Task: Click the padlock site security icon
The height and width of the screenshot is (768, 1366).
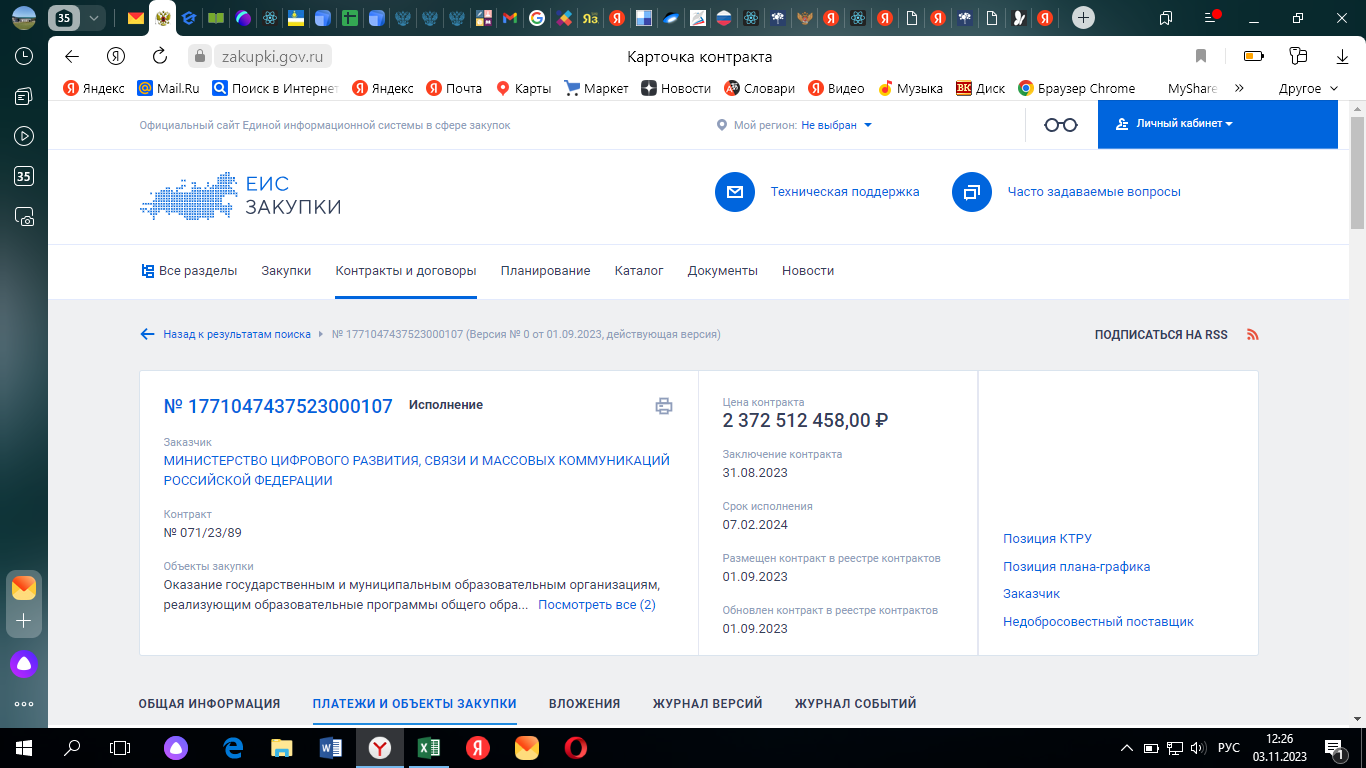Action: coord(200,56)
